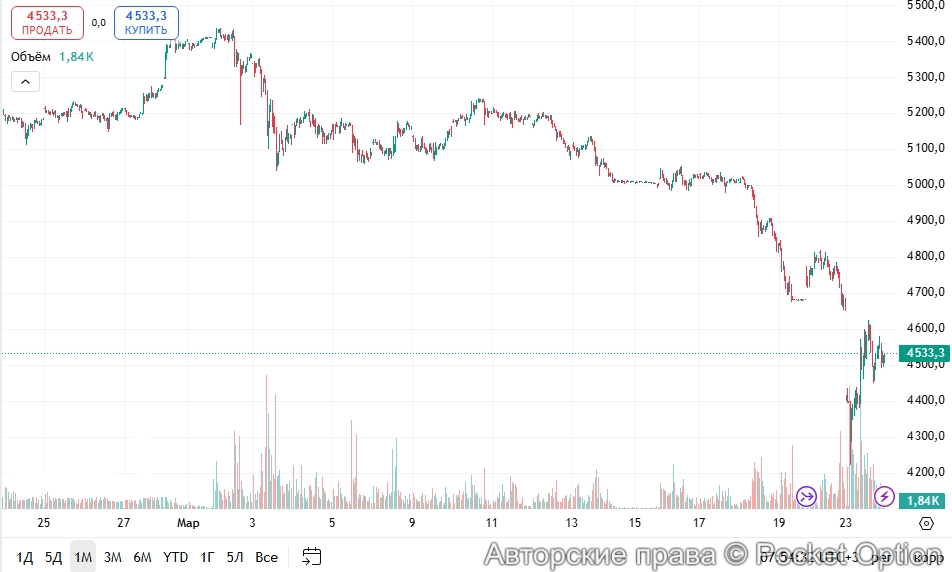Switch to the 1Г time range
Image resolution: width=952 pixels, height=572 pixels.
point(208,557)
